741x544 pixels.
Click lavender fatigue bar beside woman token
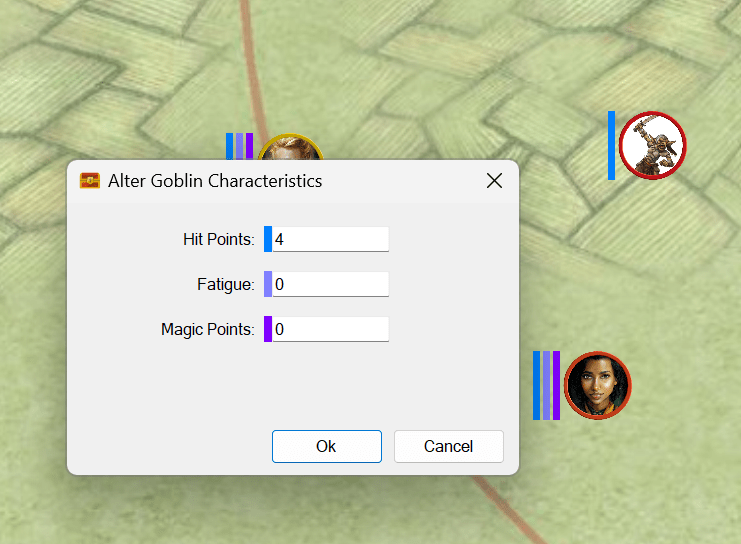coord(546,385)
